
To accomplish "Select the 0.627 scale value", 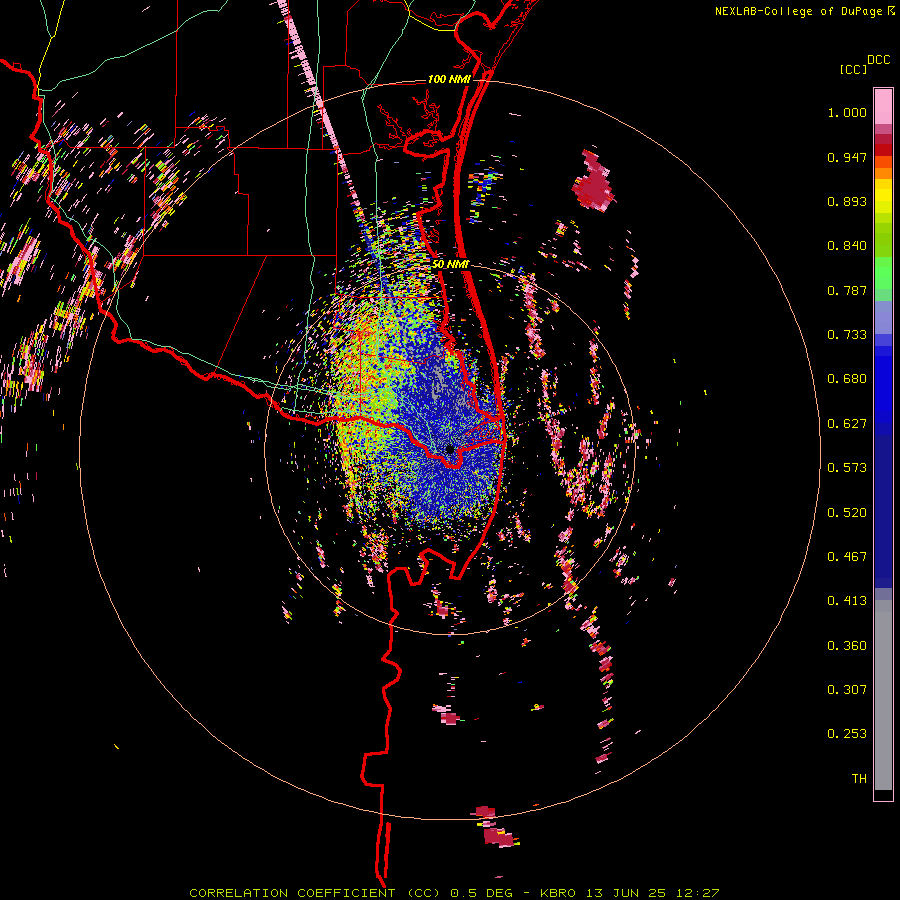I will pos(847,424).
